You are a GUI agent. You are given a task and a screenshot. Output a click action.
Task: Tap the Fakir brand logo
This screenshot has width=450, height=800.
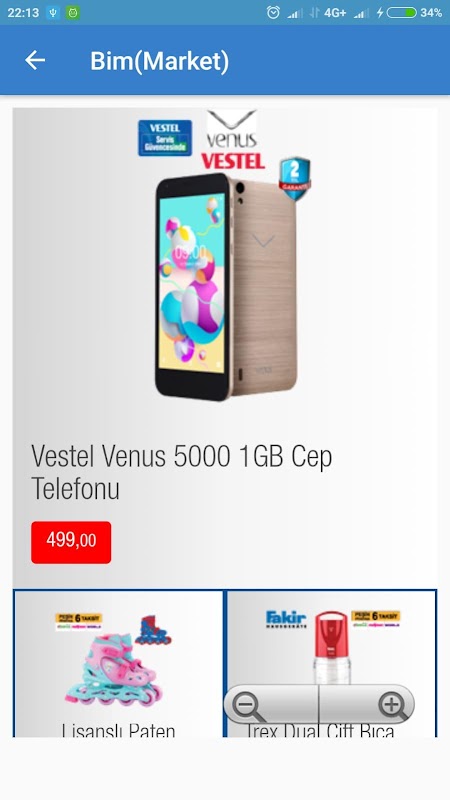pos(286,619)
